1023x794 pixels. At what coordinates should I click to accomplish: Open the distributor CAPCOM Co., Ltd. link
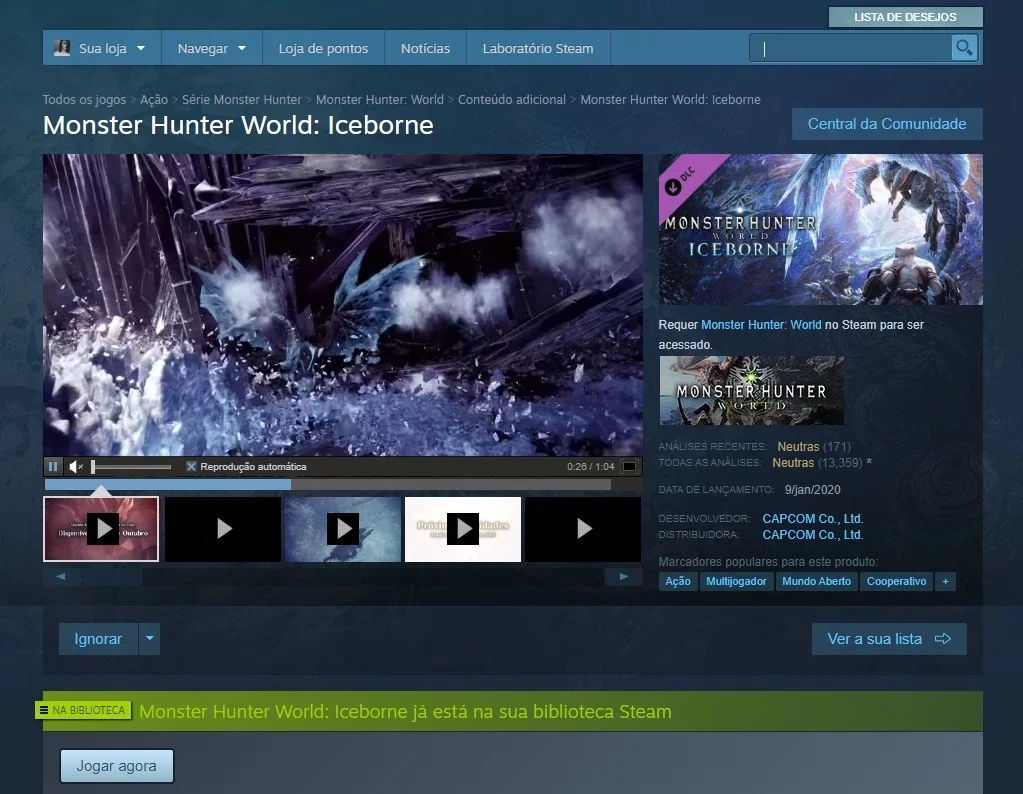(812, 534)
